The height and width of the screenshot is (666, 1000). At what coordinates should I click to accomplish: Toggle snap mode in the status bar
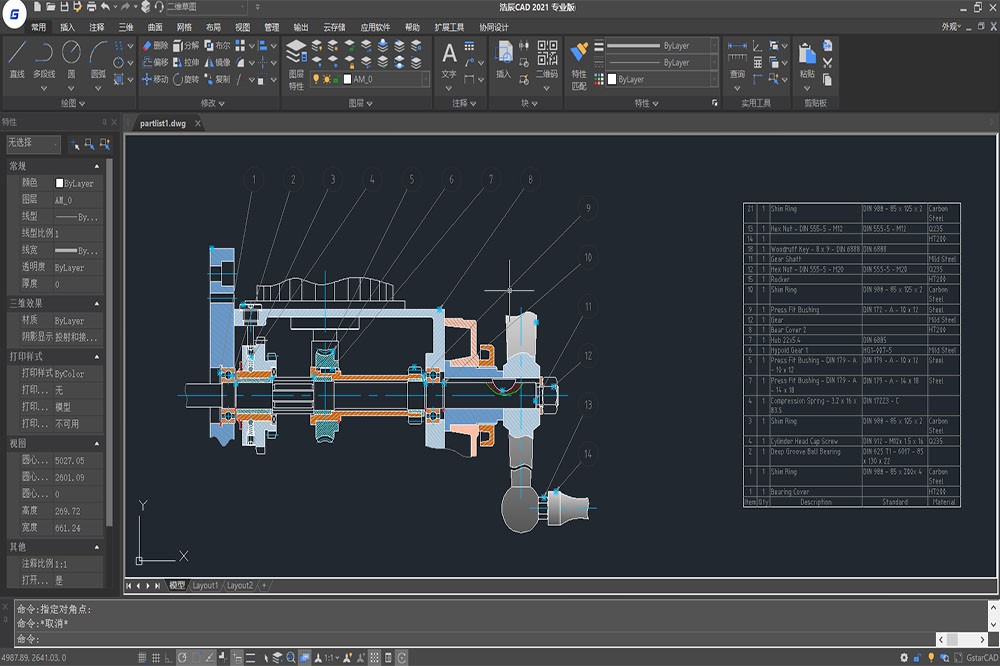[x=142, y=658]
